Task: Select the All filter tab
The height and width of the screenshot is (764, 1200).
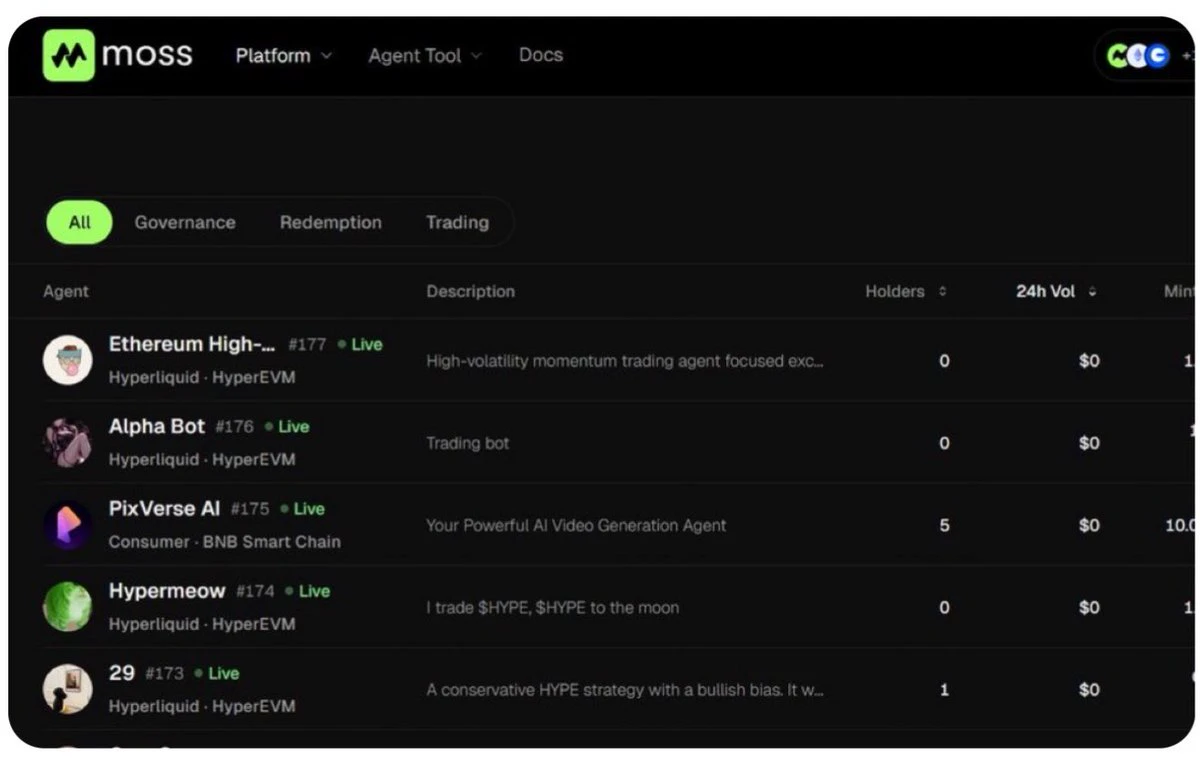Action: (x=80, y=222)
